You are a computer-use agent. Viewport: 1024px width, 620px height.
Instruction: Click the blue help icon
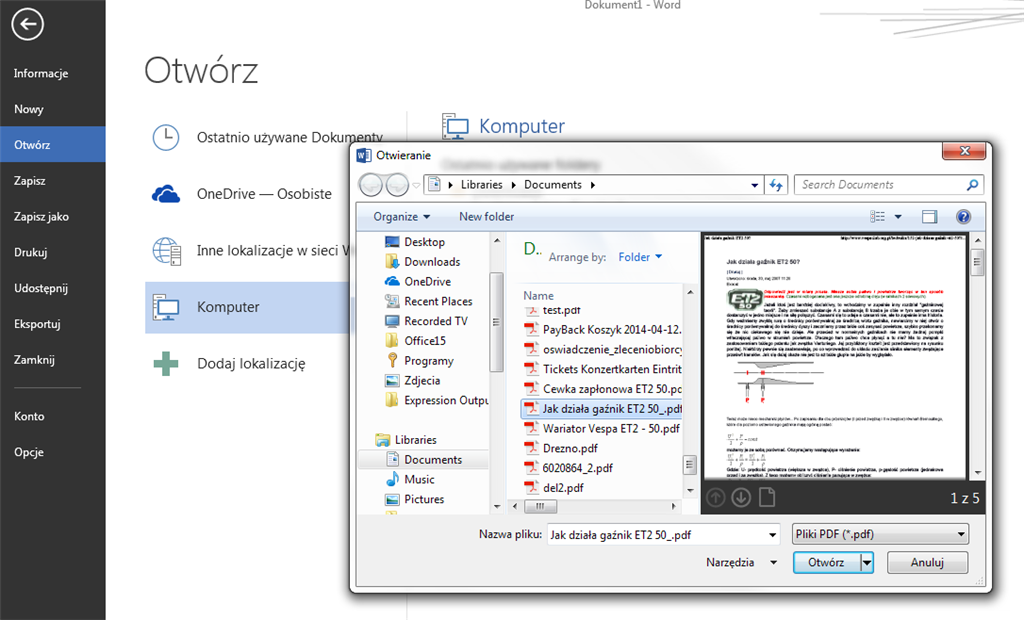coord(963,216)
